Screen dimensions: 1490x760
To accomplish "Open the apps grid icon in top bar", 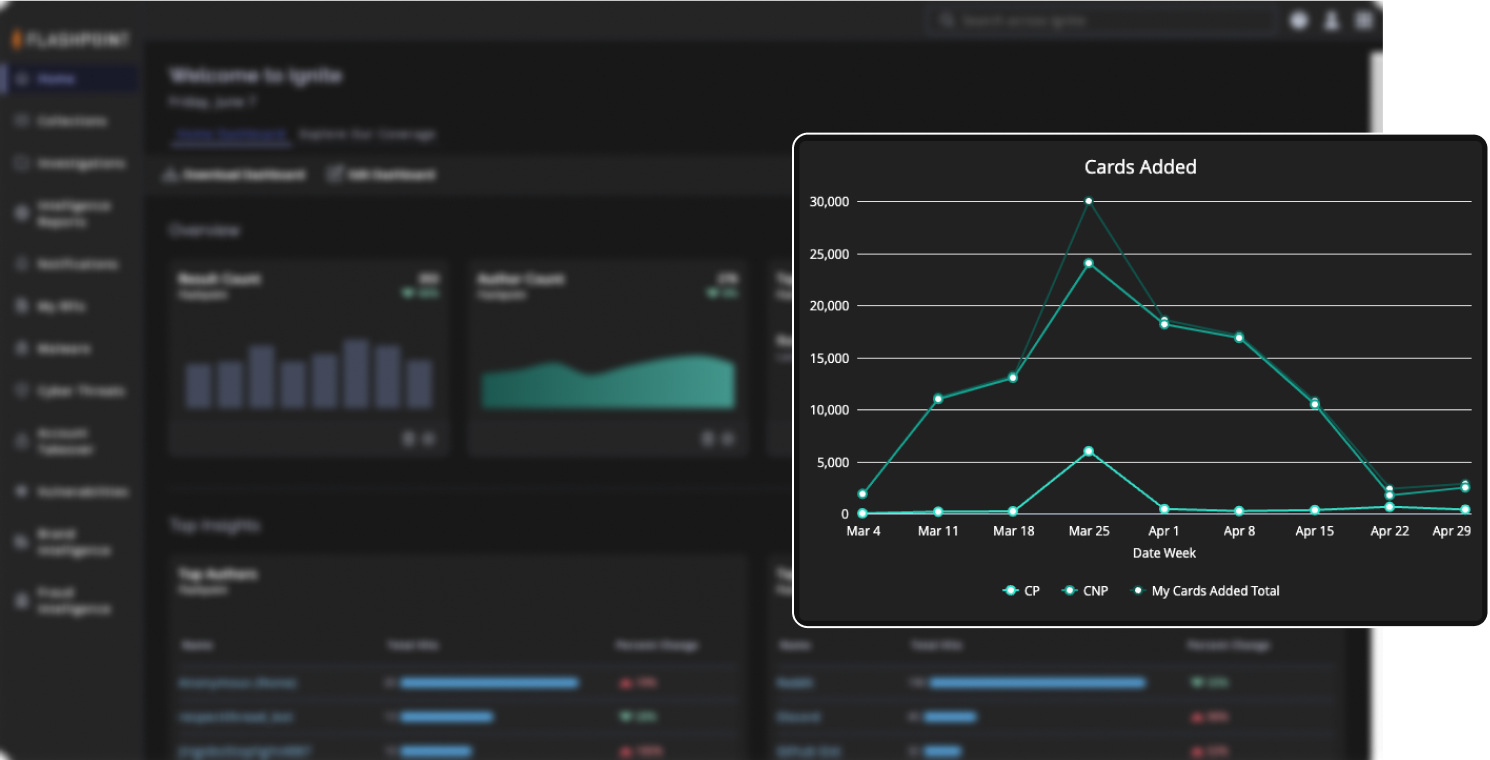I will pyautogui.click(x=1363, y=21).
